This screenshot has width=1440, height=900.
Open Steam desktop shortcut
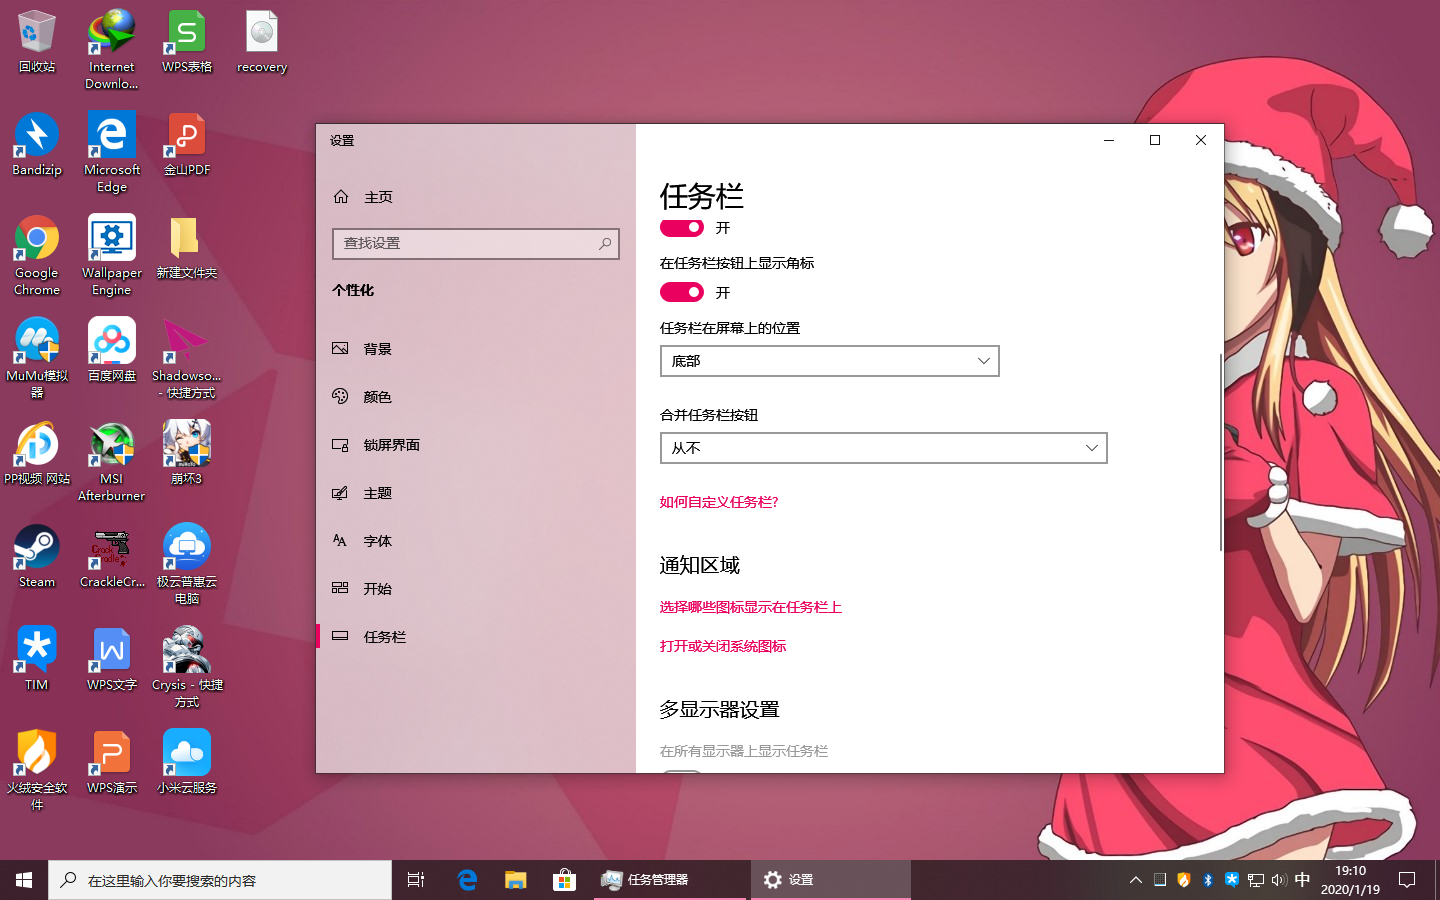tap(37, 556)
